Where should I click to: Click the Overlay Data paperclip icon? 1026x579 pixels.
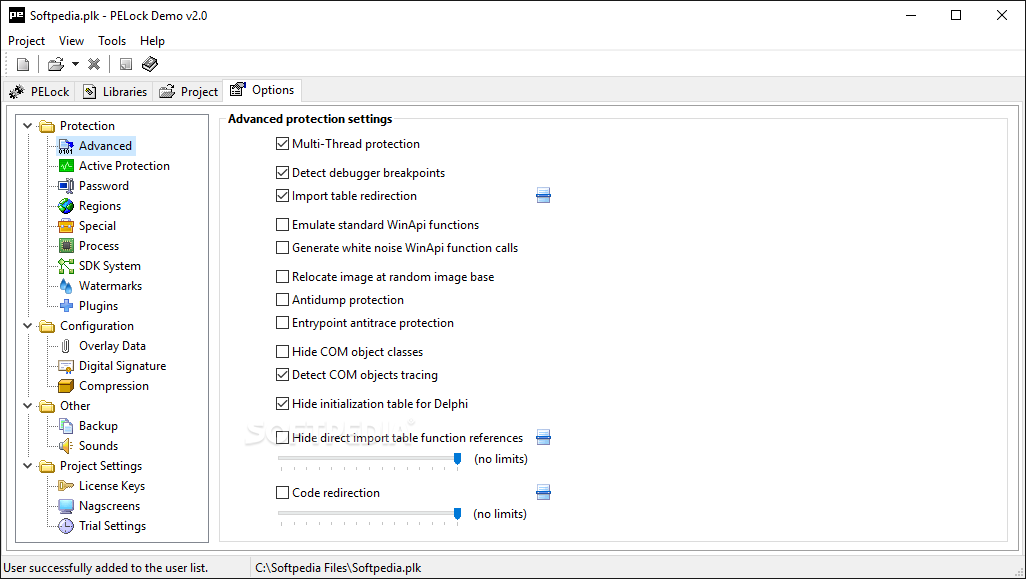point(65,346)
